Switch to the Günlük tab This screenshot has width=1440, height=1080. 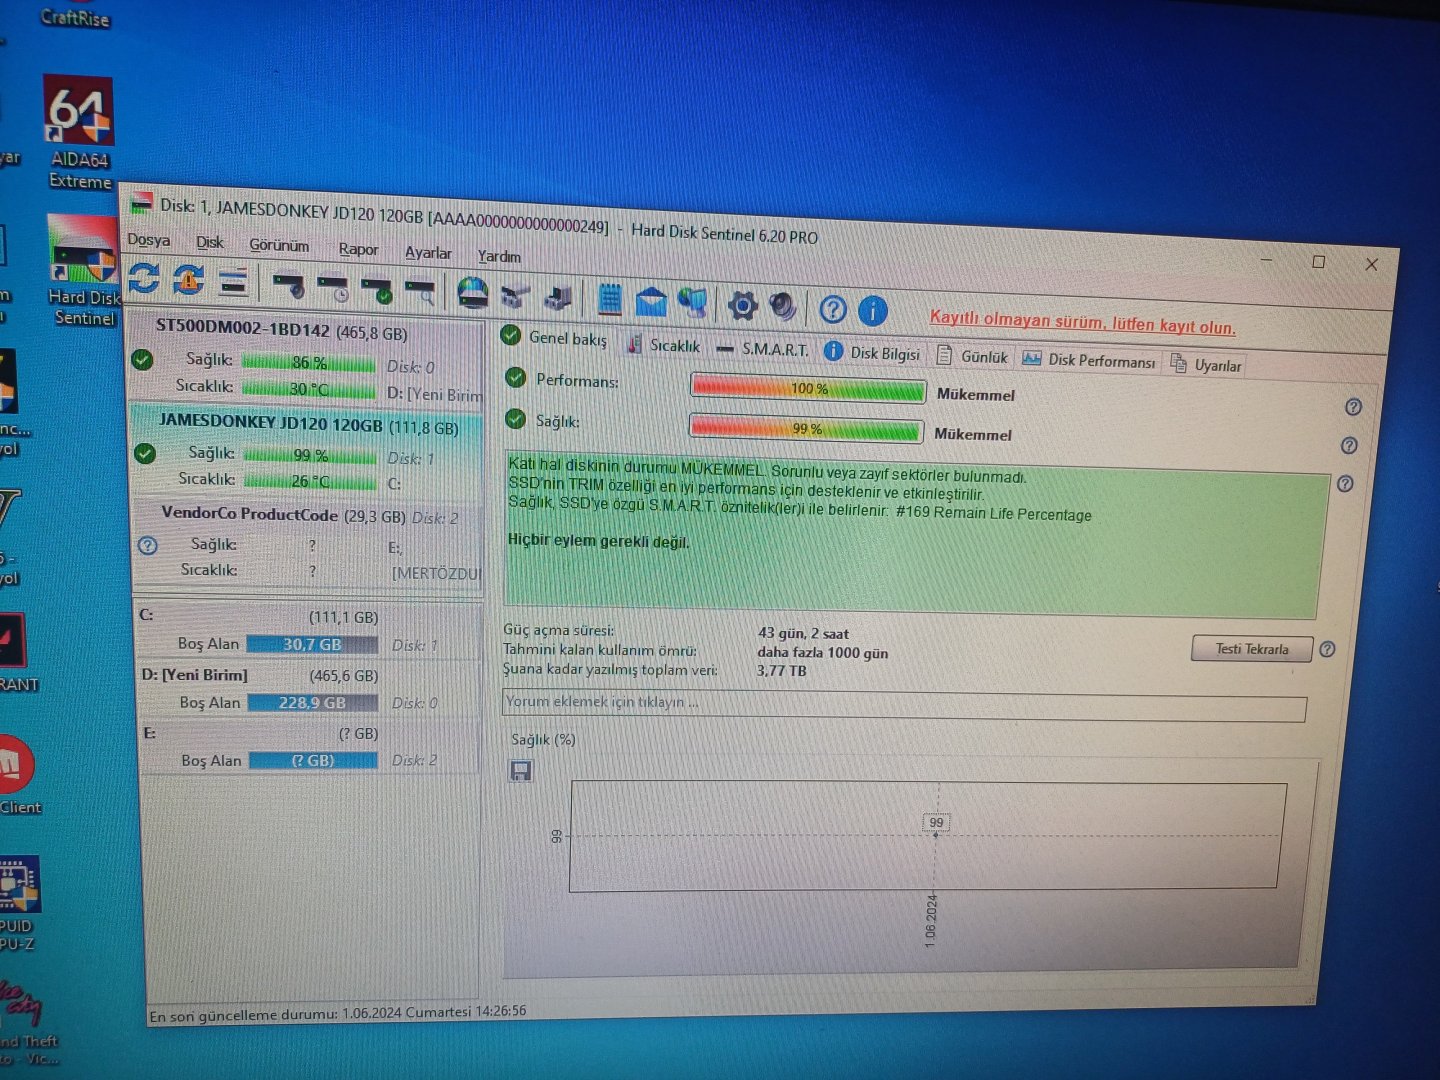click(x=973, y=356)
